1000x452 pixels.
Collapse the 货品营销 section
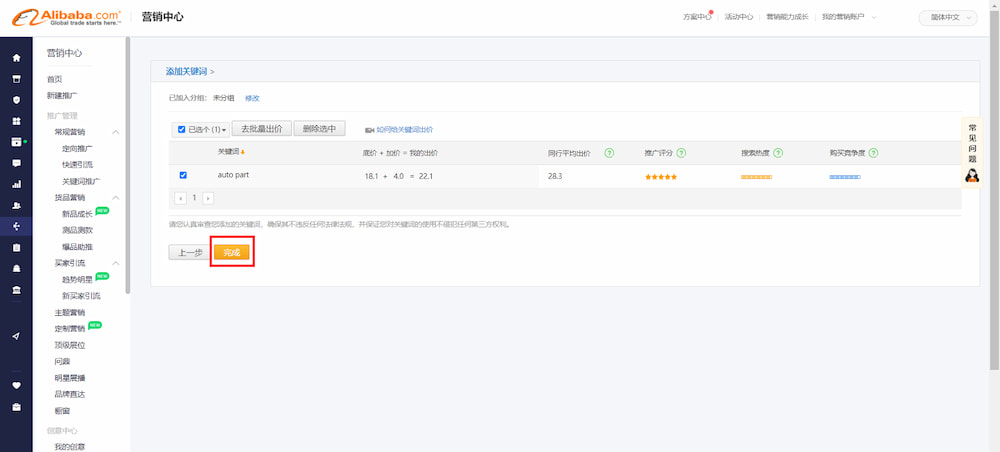coord(116,198)
